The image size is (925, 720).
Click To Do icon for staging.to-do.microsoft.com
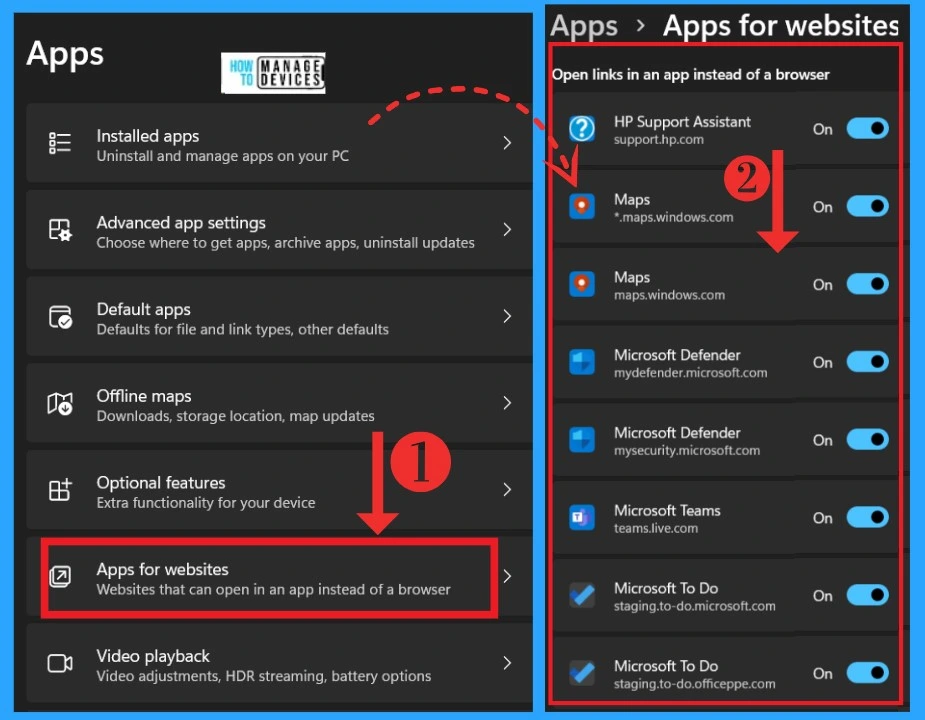tap(582, 595)
